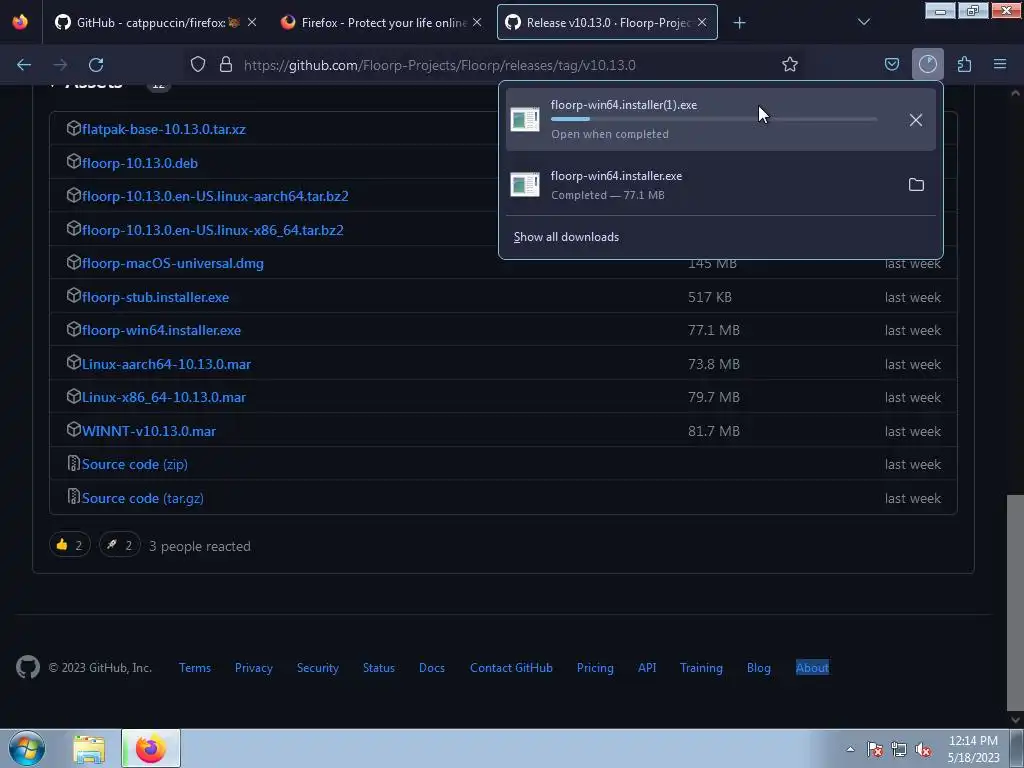Open the Windows Start menu
Viewport: 1024px width, 768px height.
pos(27,748)
